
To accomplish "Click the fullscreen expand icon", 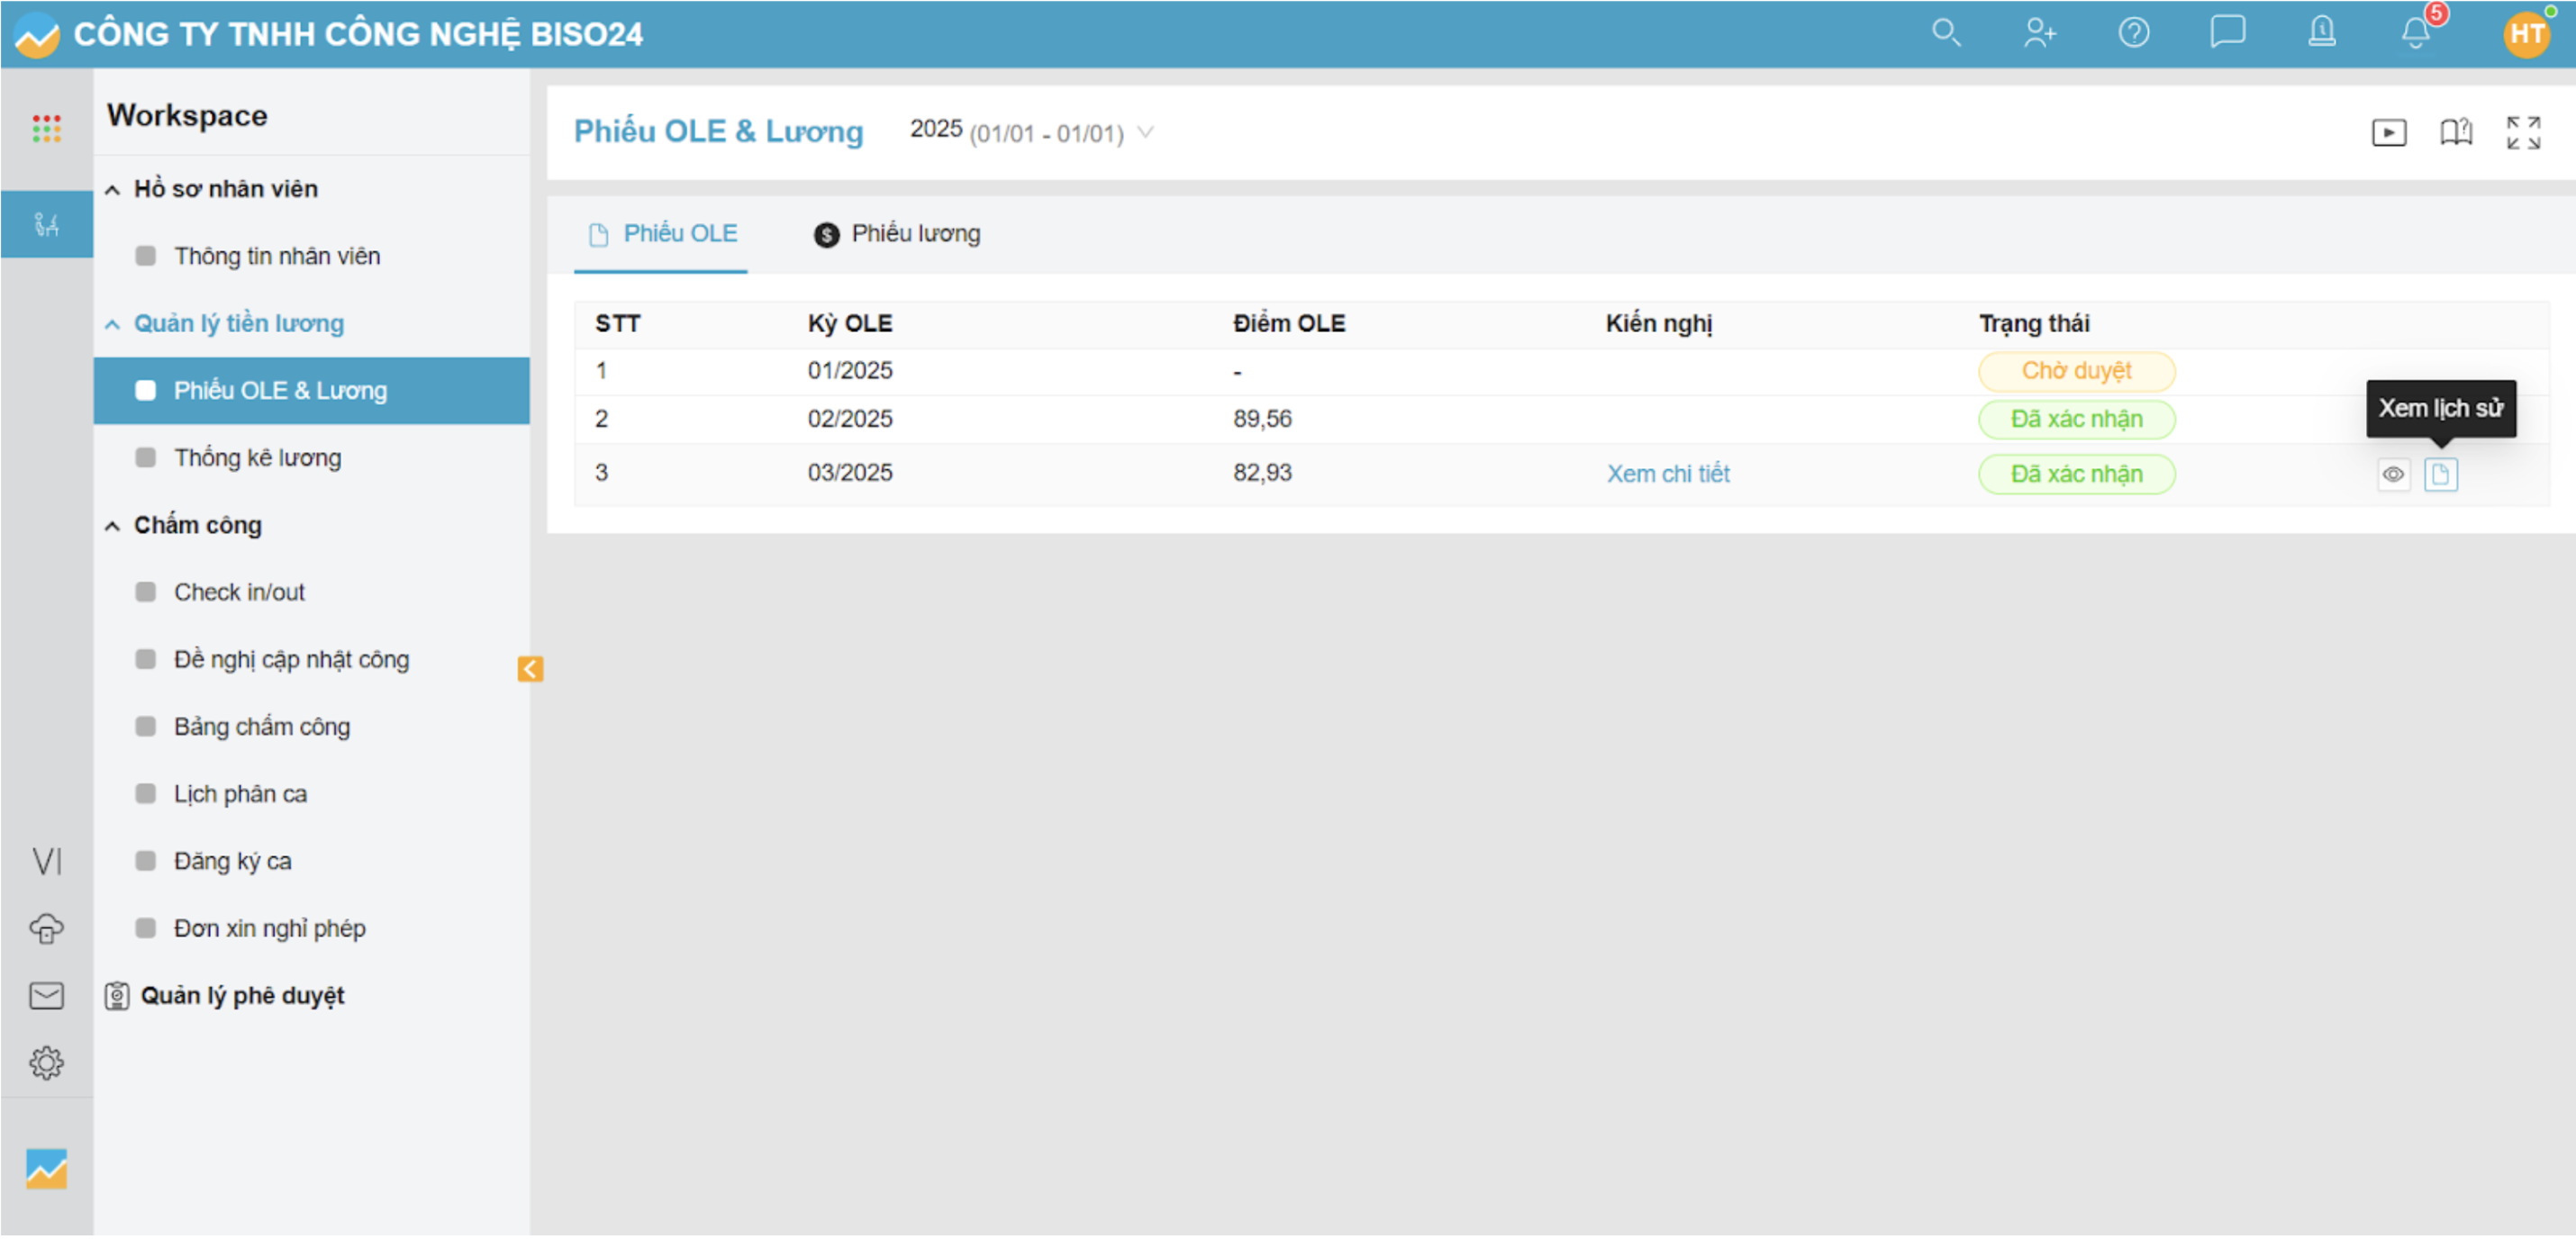I will [2522, 132].
